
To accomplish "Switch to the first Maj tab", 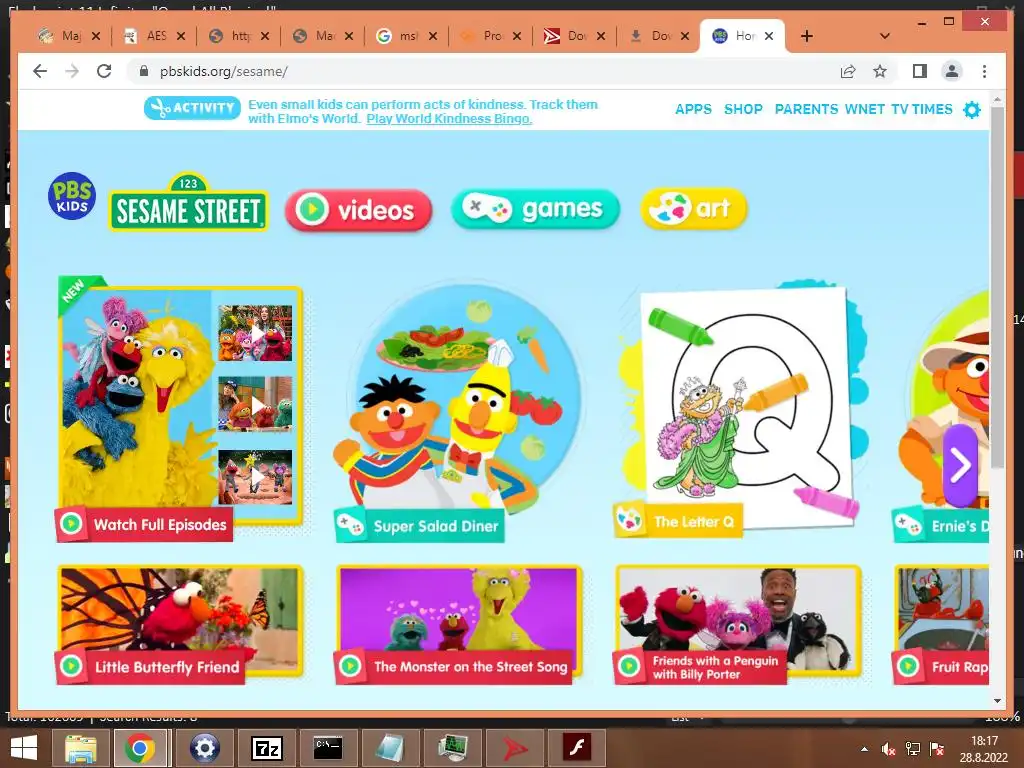I will point(70,36).
